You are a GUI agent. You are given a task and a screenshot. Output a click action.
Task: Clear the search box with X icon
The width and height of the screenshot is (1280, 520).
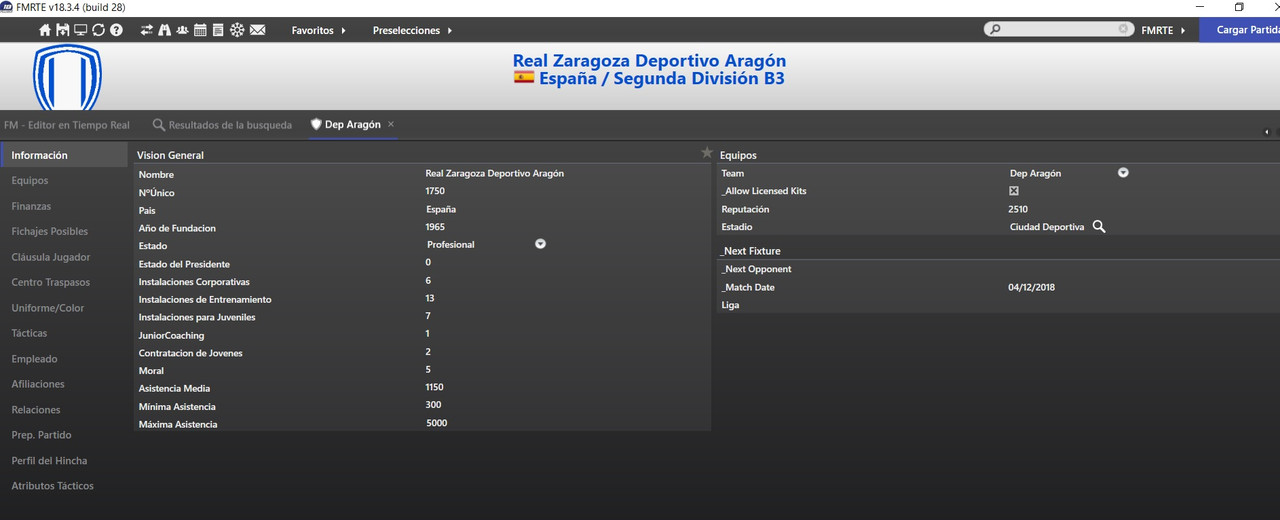1124,30
